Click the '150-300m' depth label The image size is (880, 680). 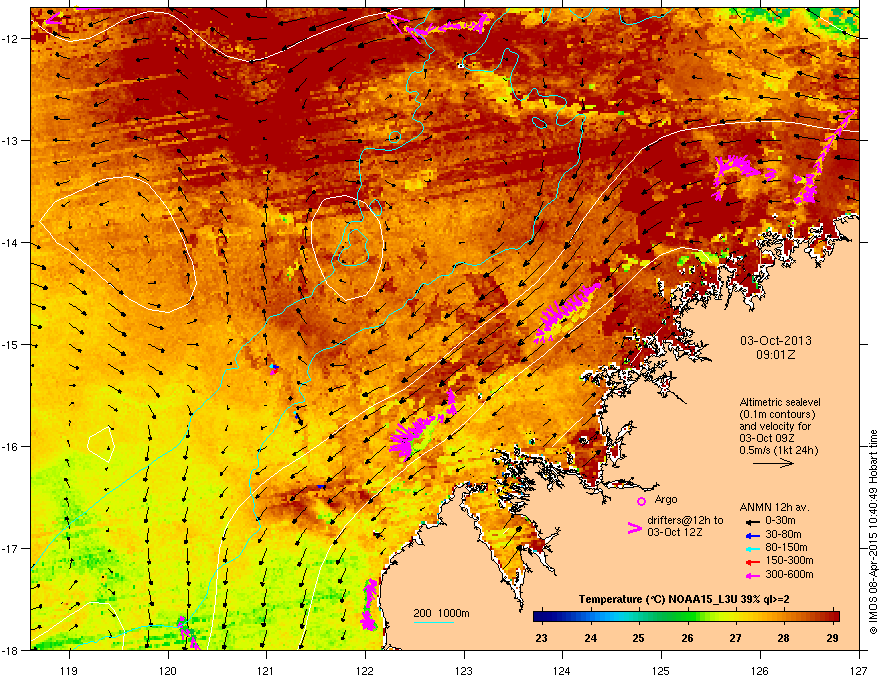click(789, 560)
